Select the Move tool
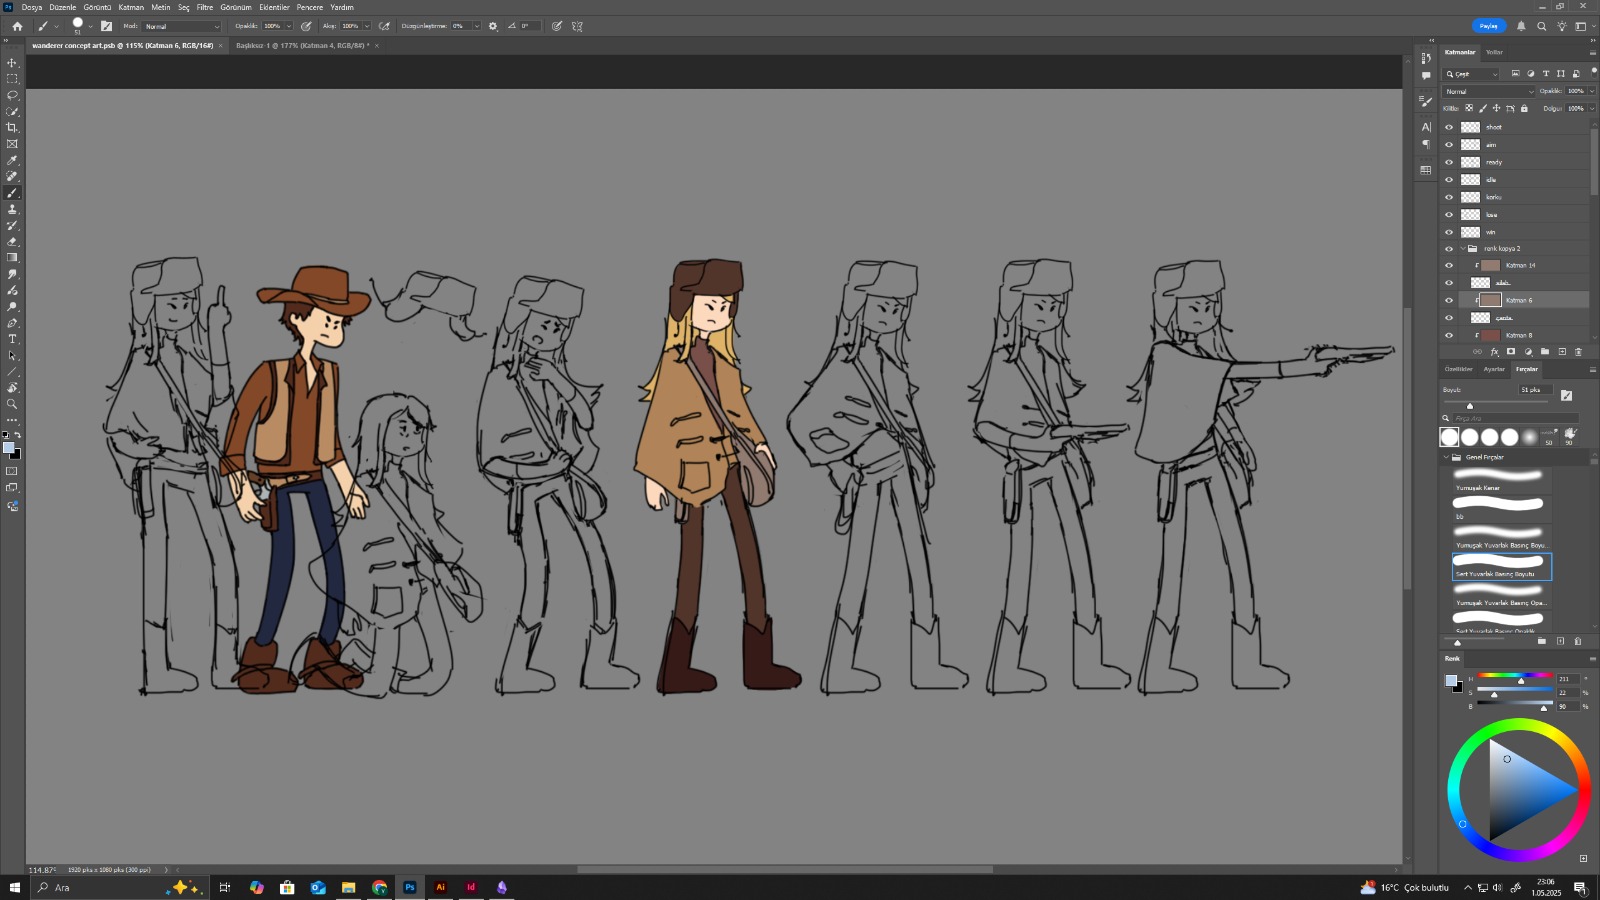The width and height of the screenshot is (1600, 900). pos(12,62)
